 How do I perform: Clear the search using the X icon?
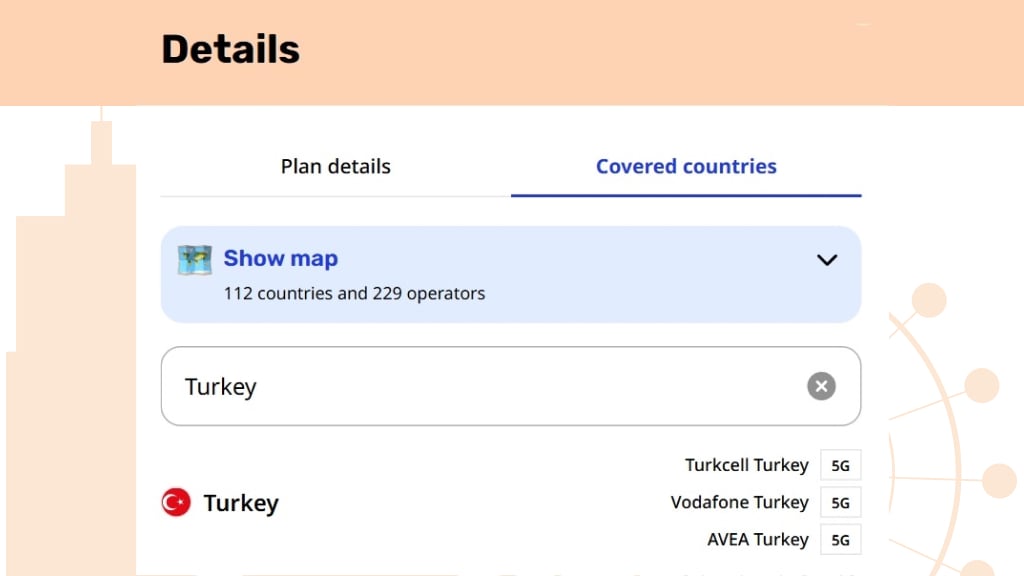tap(821, 386)
